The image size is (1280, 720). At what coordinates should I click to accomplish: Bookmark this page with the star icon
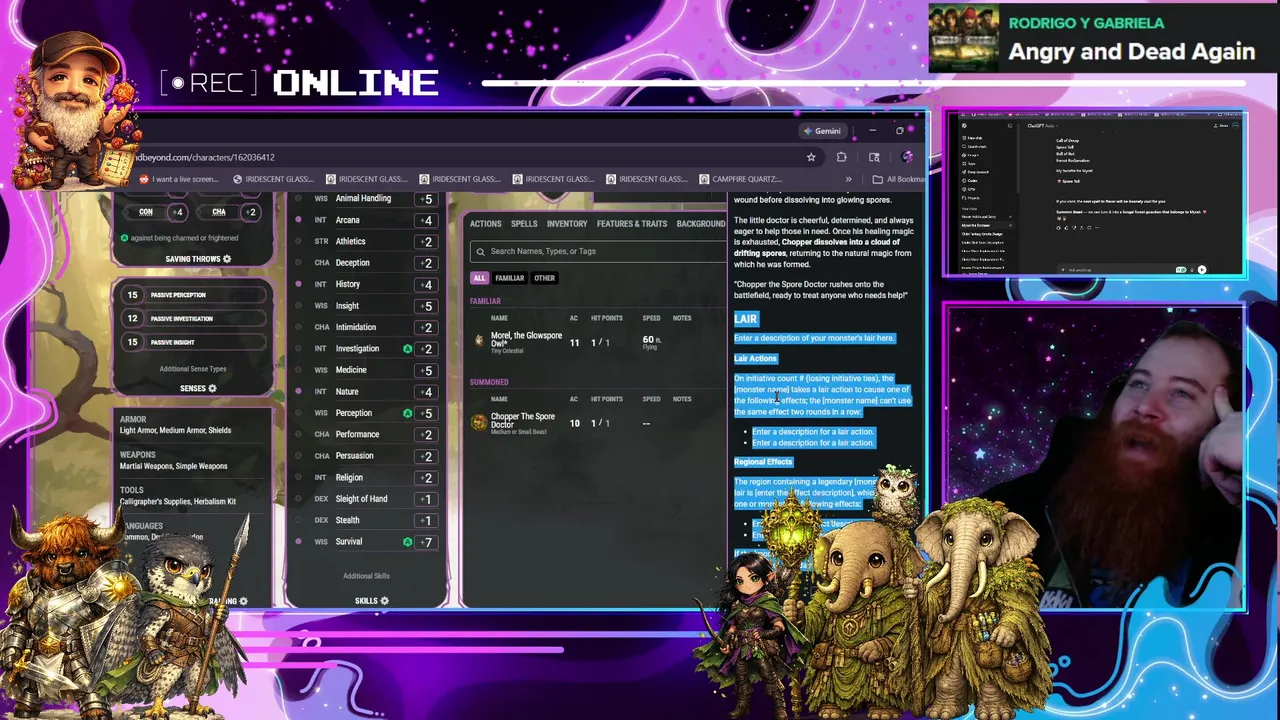click(x=811, y=157)
